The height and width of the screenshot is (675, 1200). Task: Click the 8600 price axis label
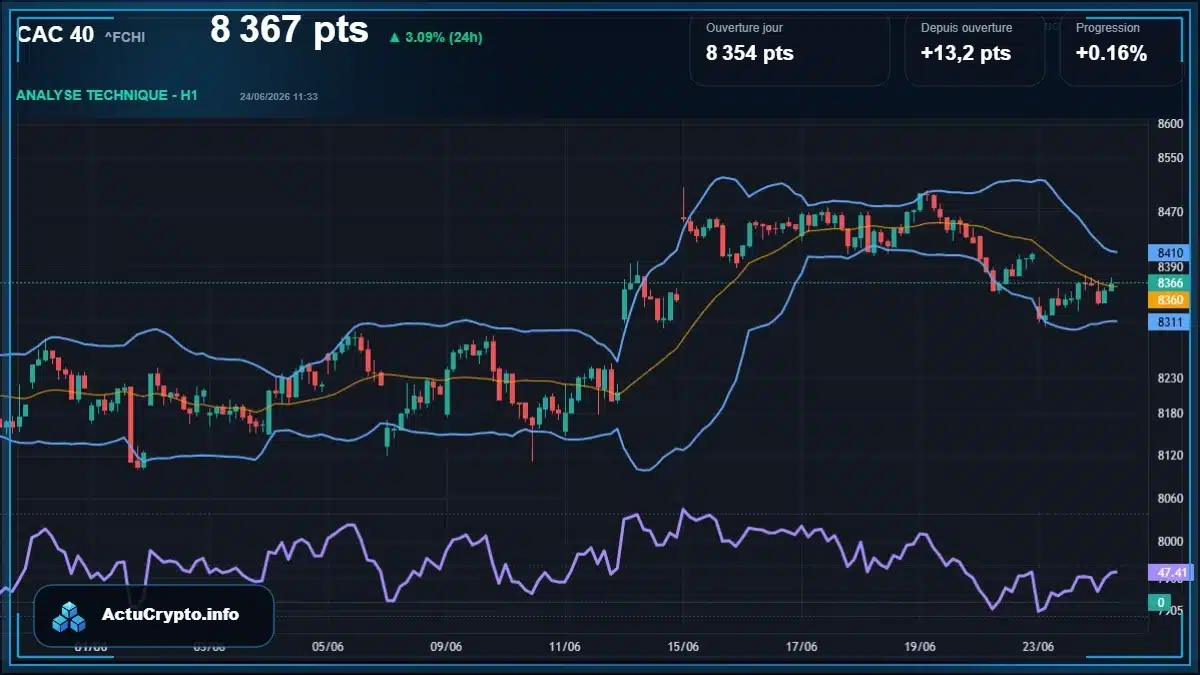pyautogui.click(x=1169, y=124)
